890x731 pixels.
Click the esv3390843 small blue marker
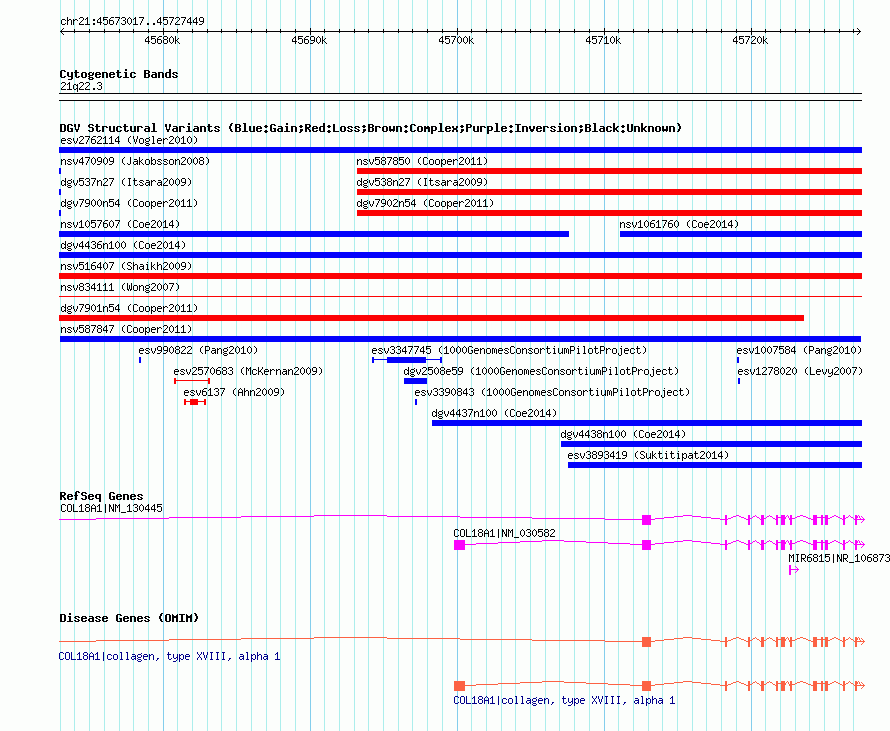click(415, 402)
